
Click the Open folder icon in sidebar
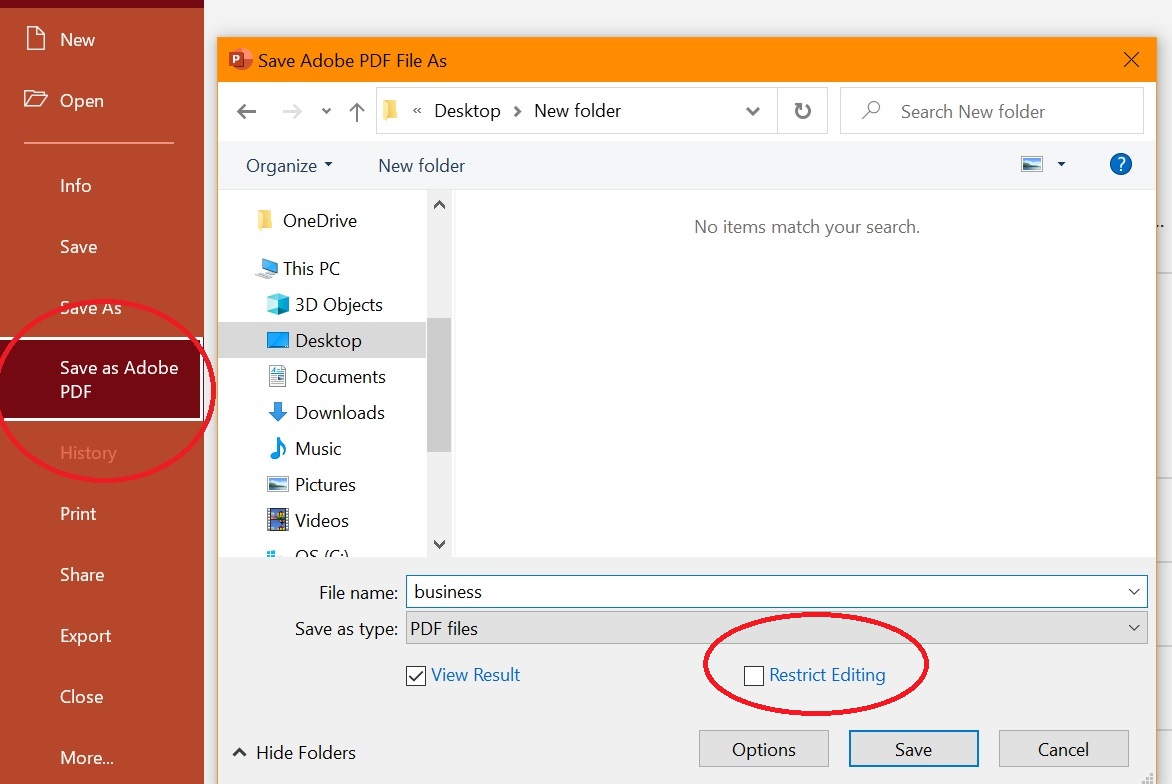click(35, 99)
